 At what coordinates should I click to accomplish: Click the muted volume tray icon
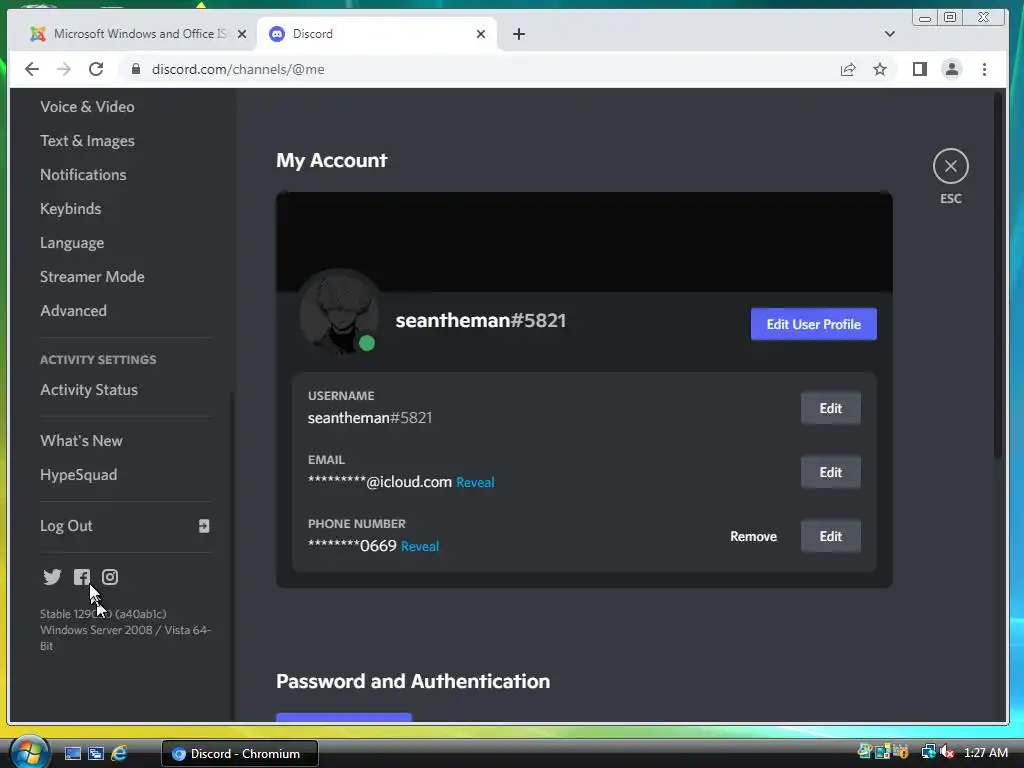click(947, 752)
